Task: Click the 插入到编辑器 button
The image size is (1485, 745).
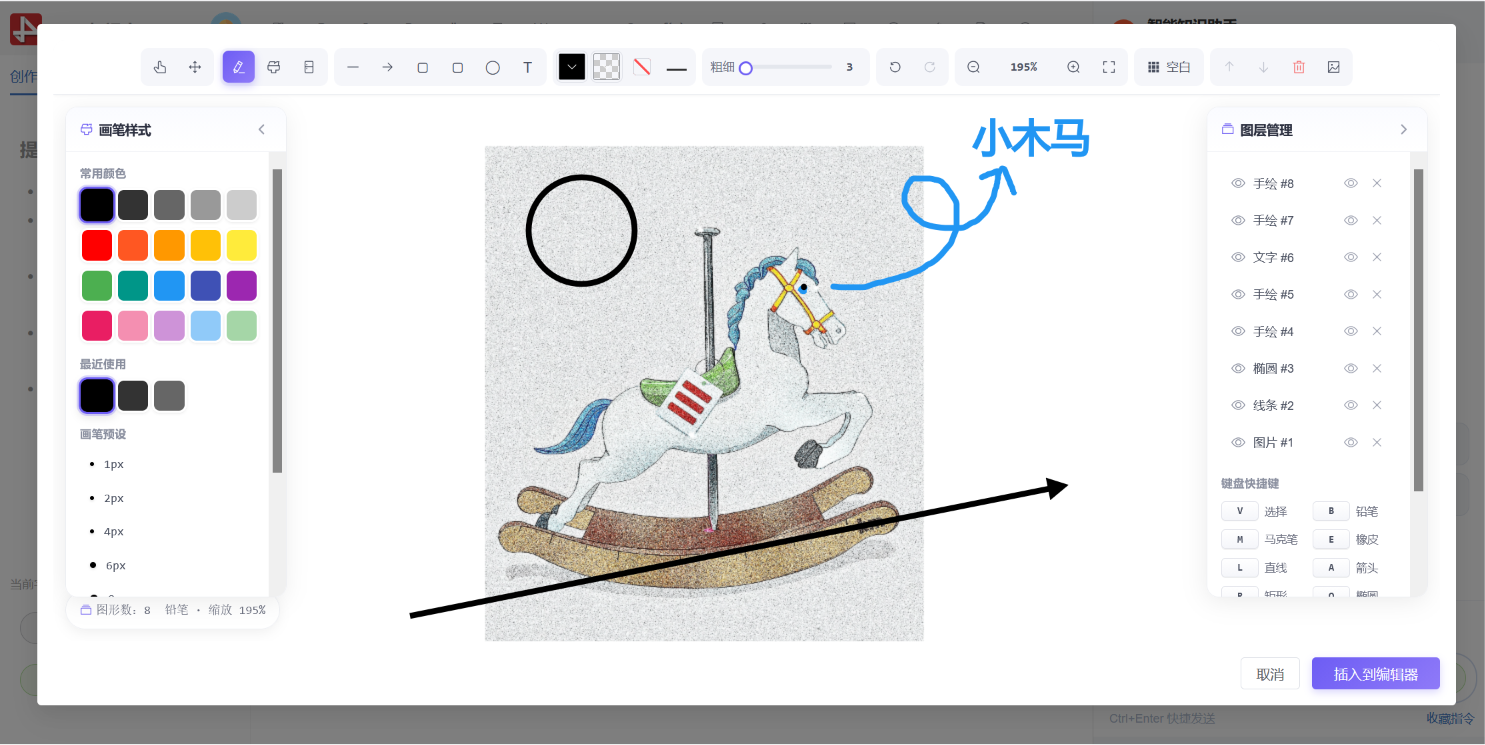Action: (1376, 674)
